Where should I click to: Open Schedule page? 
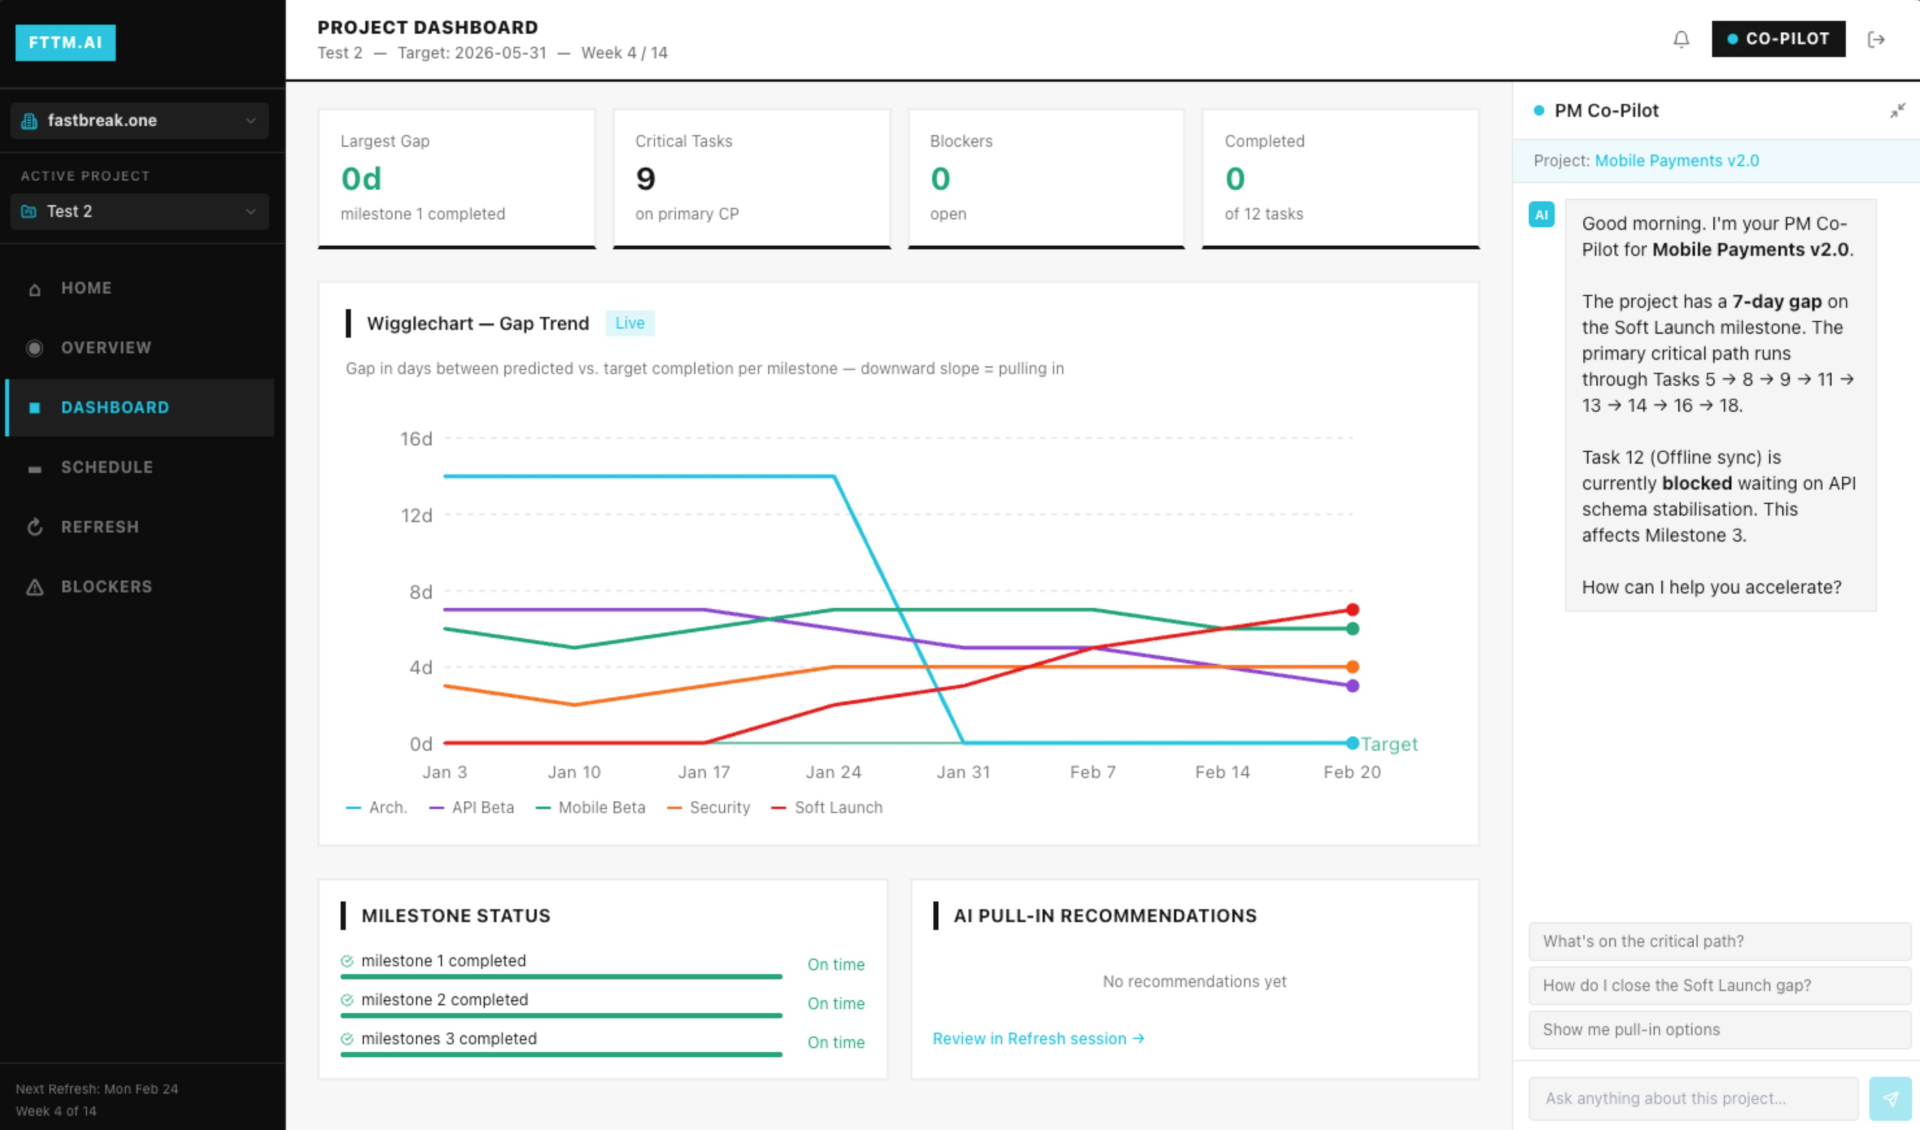point(139,467)
